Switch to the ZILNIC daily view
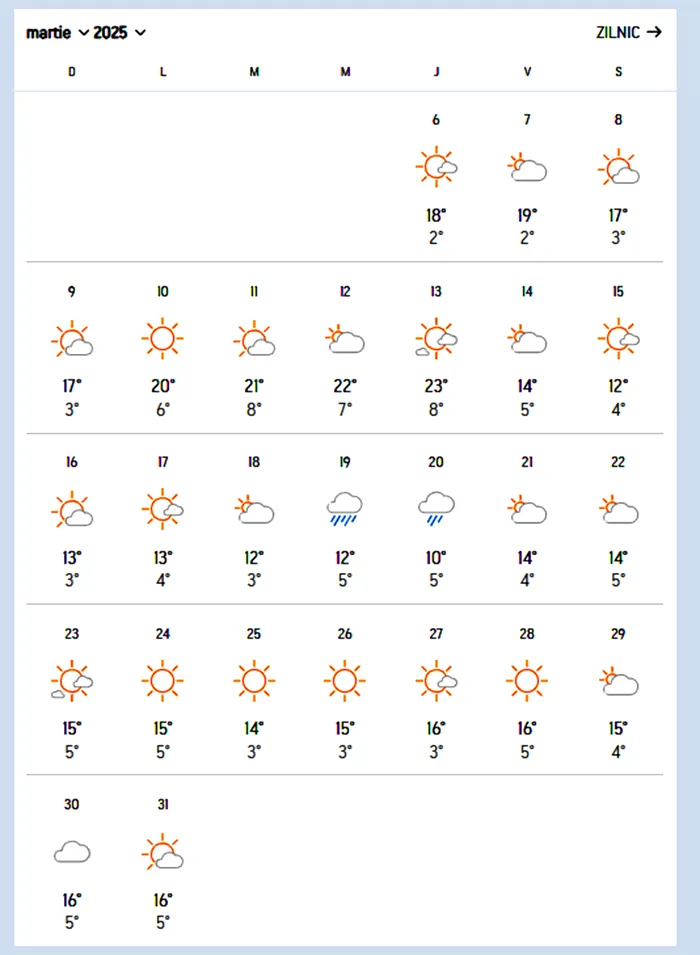The height and width of the screenshot is (955, 700). pos(628,32)
